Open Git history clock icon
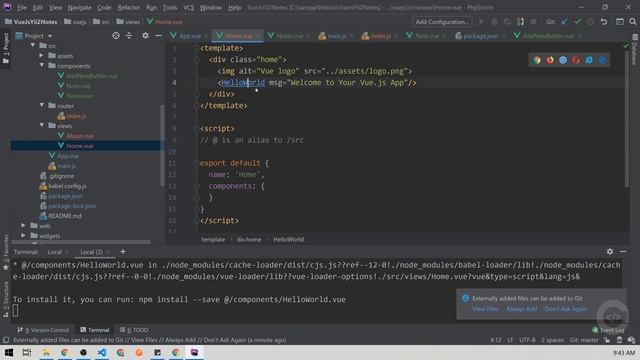Screen dimensions: 640x360 click(590, 22)
